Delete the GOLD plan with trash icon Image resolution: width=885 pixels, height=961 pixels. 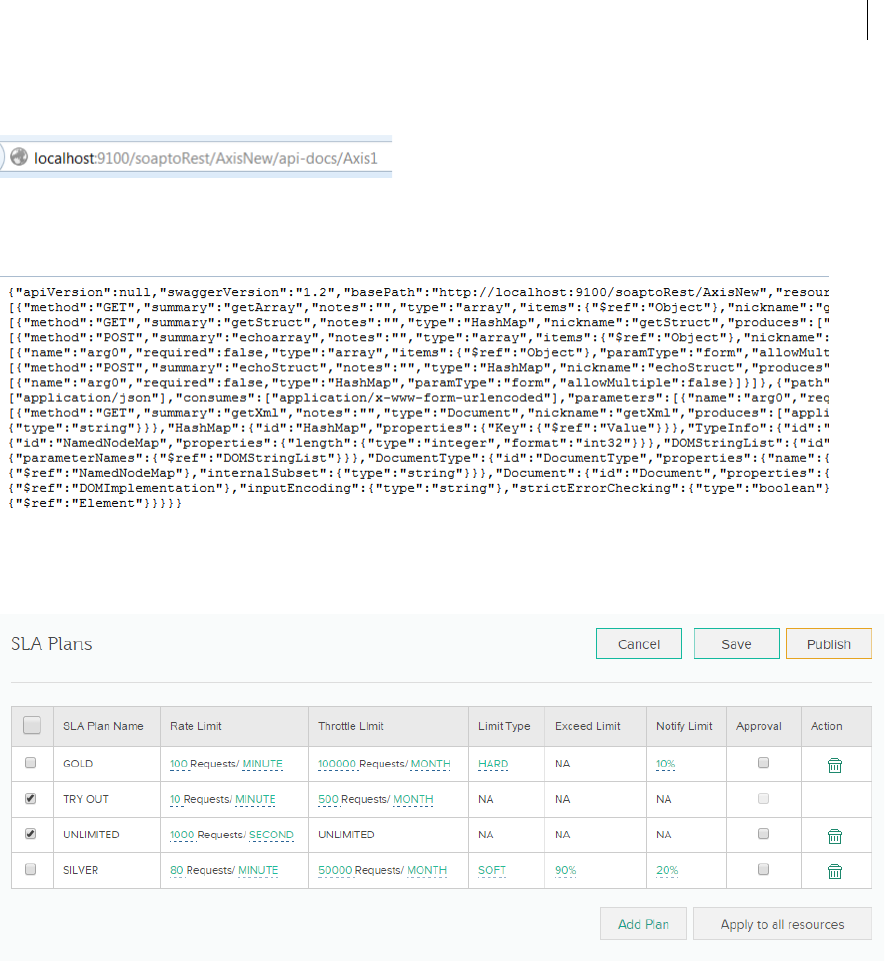[x=834, y=765]
